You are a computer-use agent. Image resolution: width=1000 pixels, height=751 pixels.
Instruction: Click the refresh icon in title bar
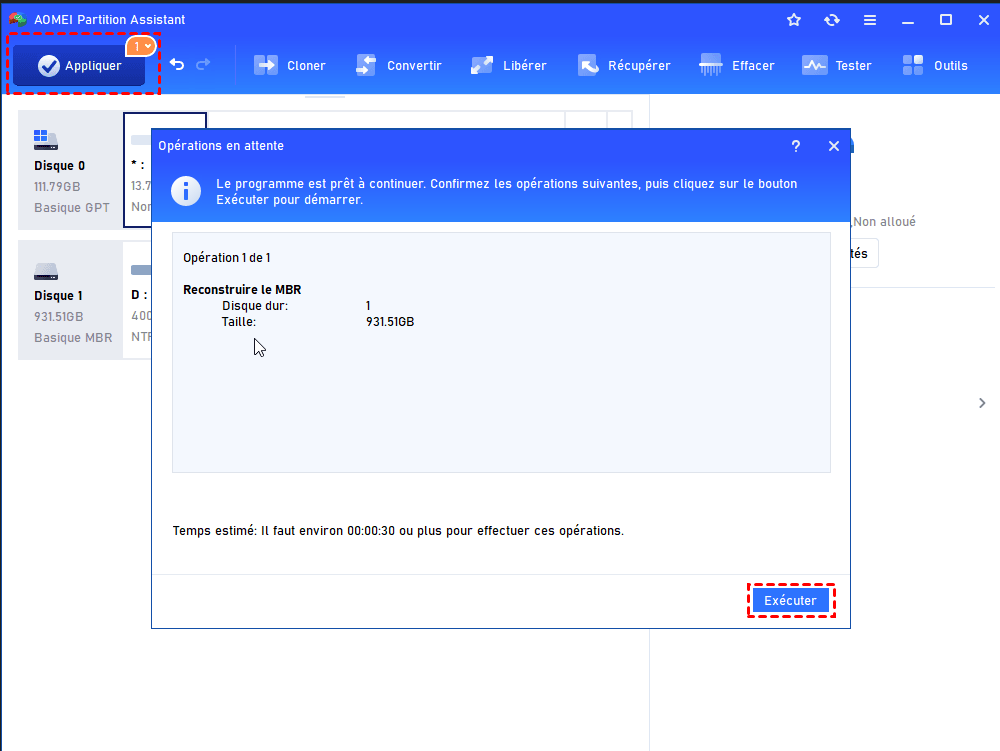coord(832,20)
